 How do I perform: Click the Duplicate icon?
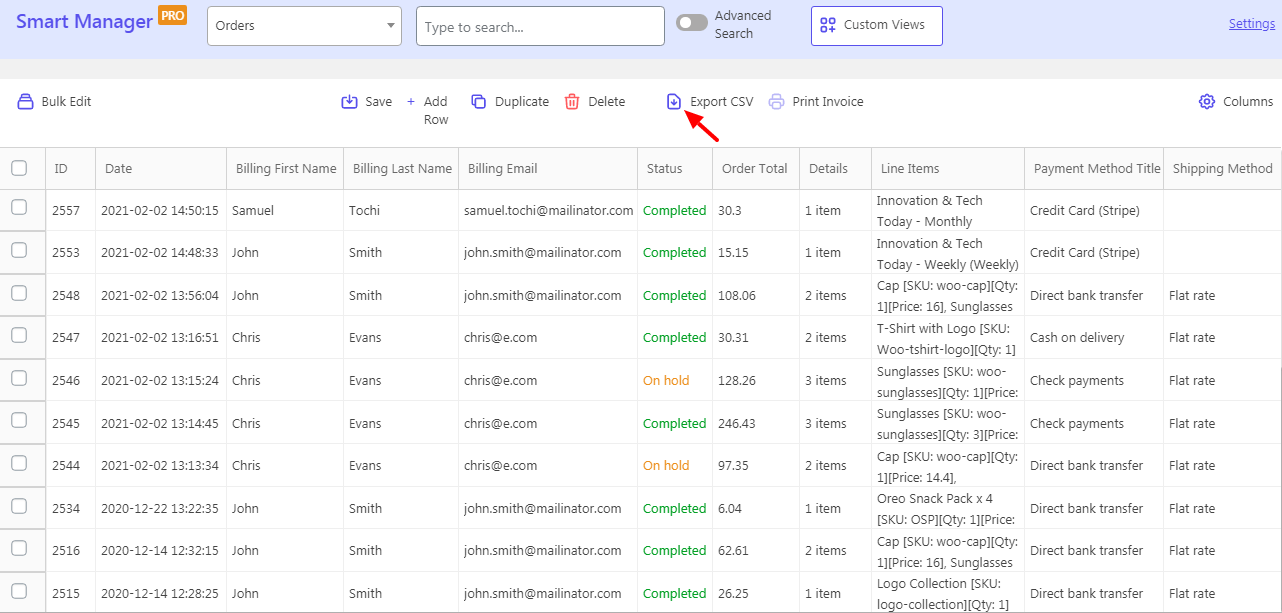click(479, 101)
